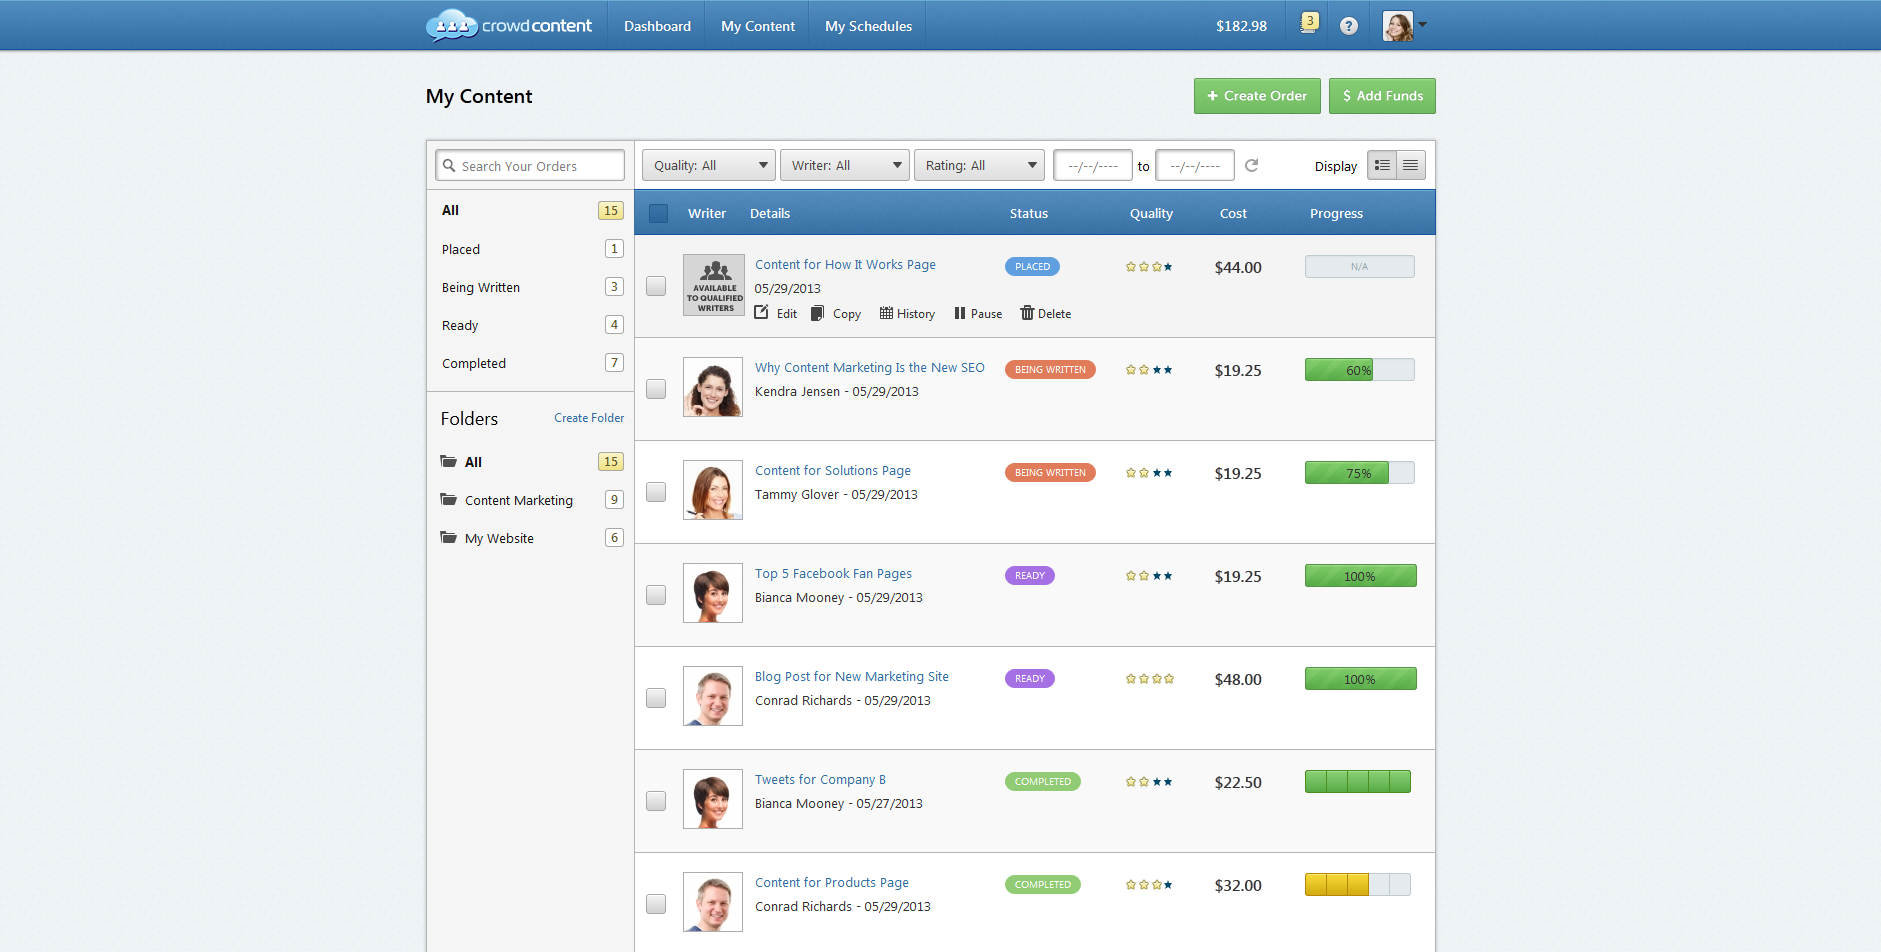1881x952 pixels.
Task: Click the Create Folder link
Action: tap(589, 418)
